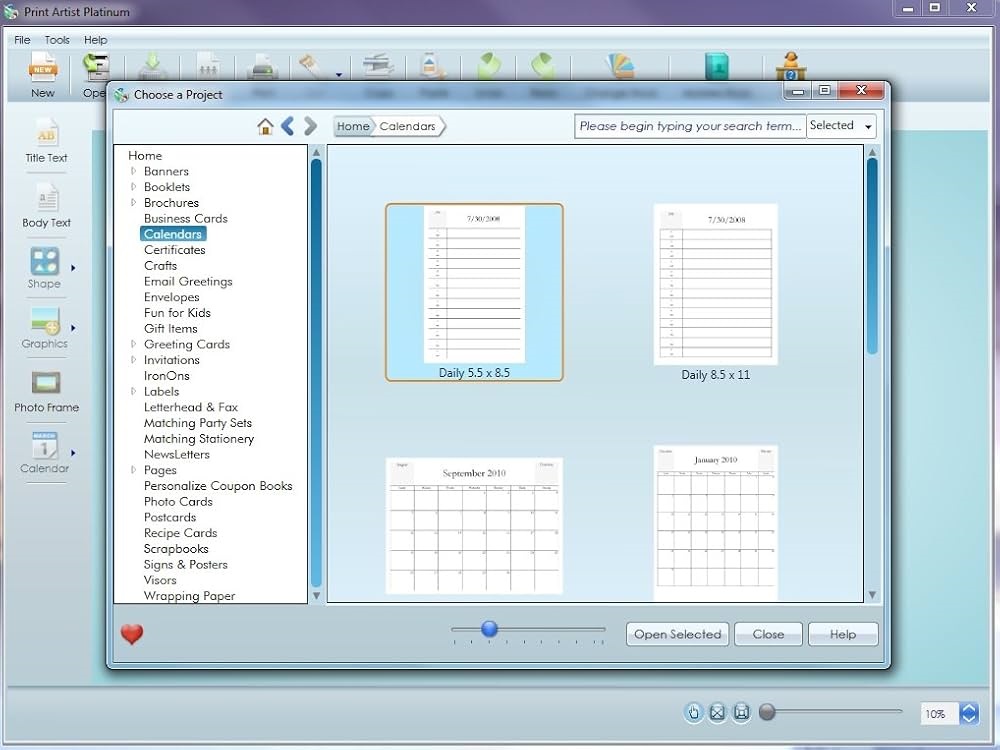Click the zoom slider knob at the bottom
The width and height of the screenshot is (1000, 750).
tap(767, 712)
